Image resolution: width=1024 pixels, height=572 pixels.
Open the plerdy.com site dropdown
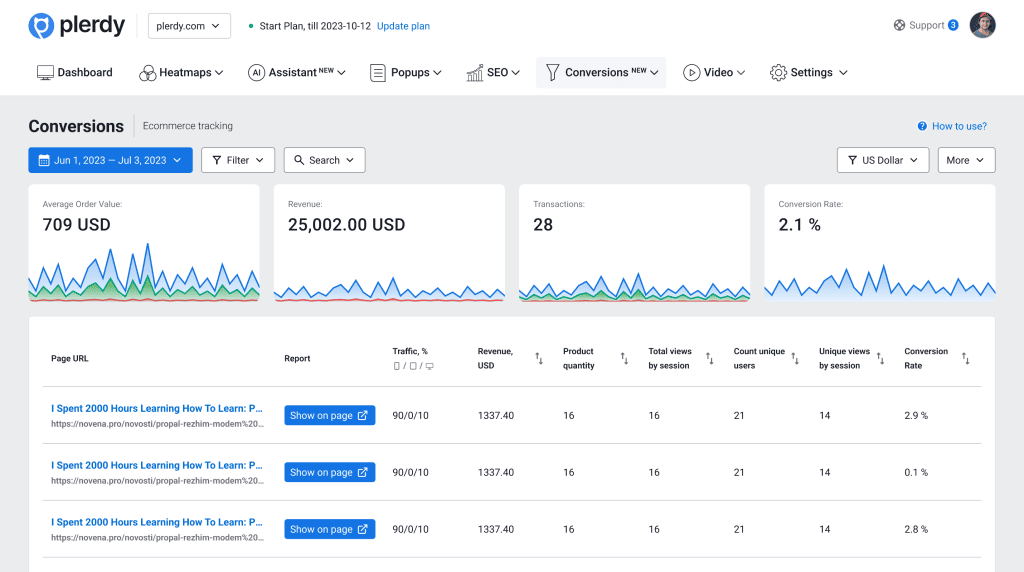(189, 26)
